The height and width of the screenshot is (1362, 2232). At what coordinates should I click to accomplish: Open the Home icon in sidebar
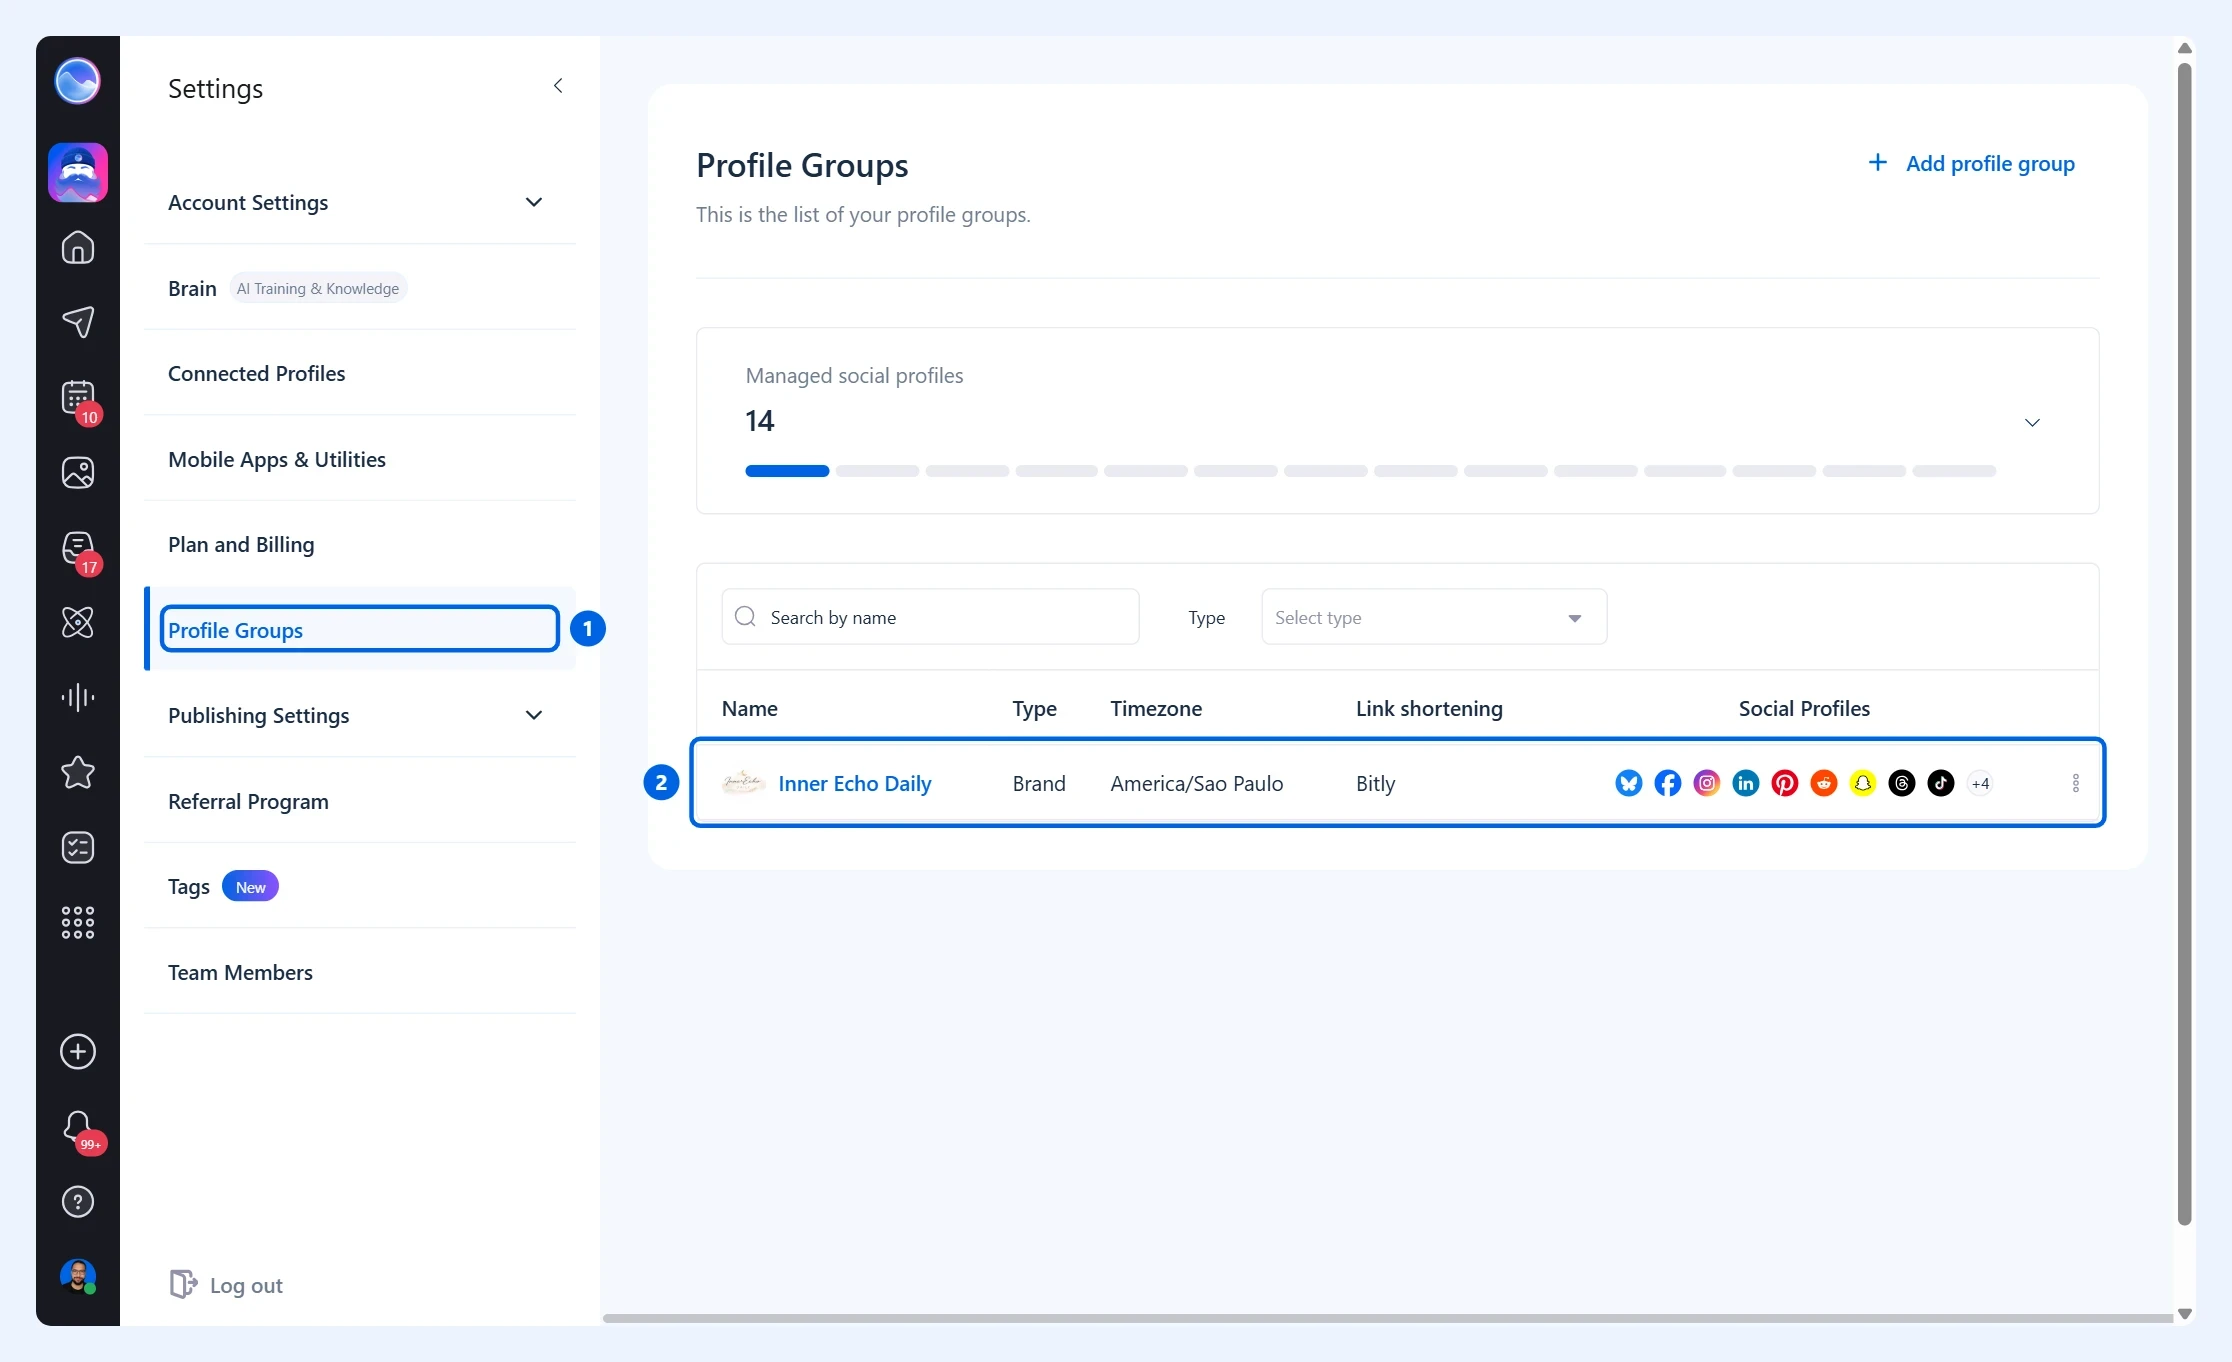[78, 247]
